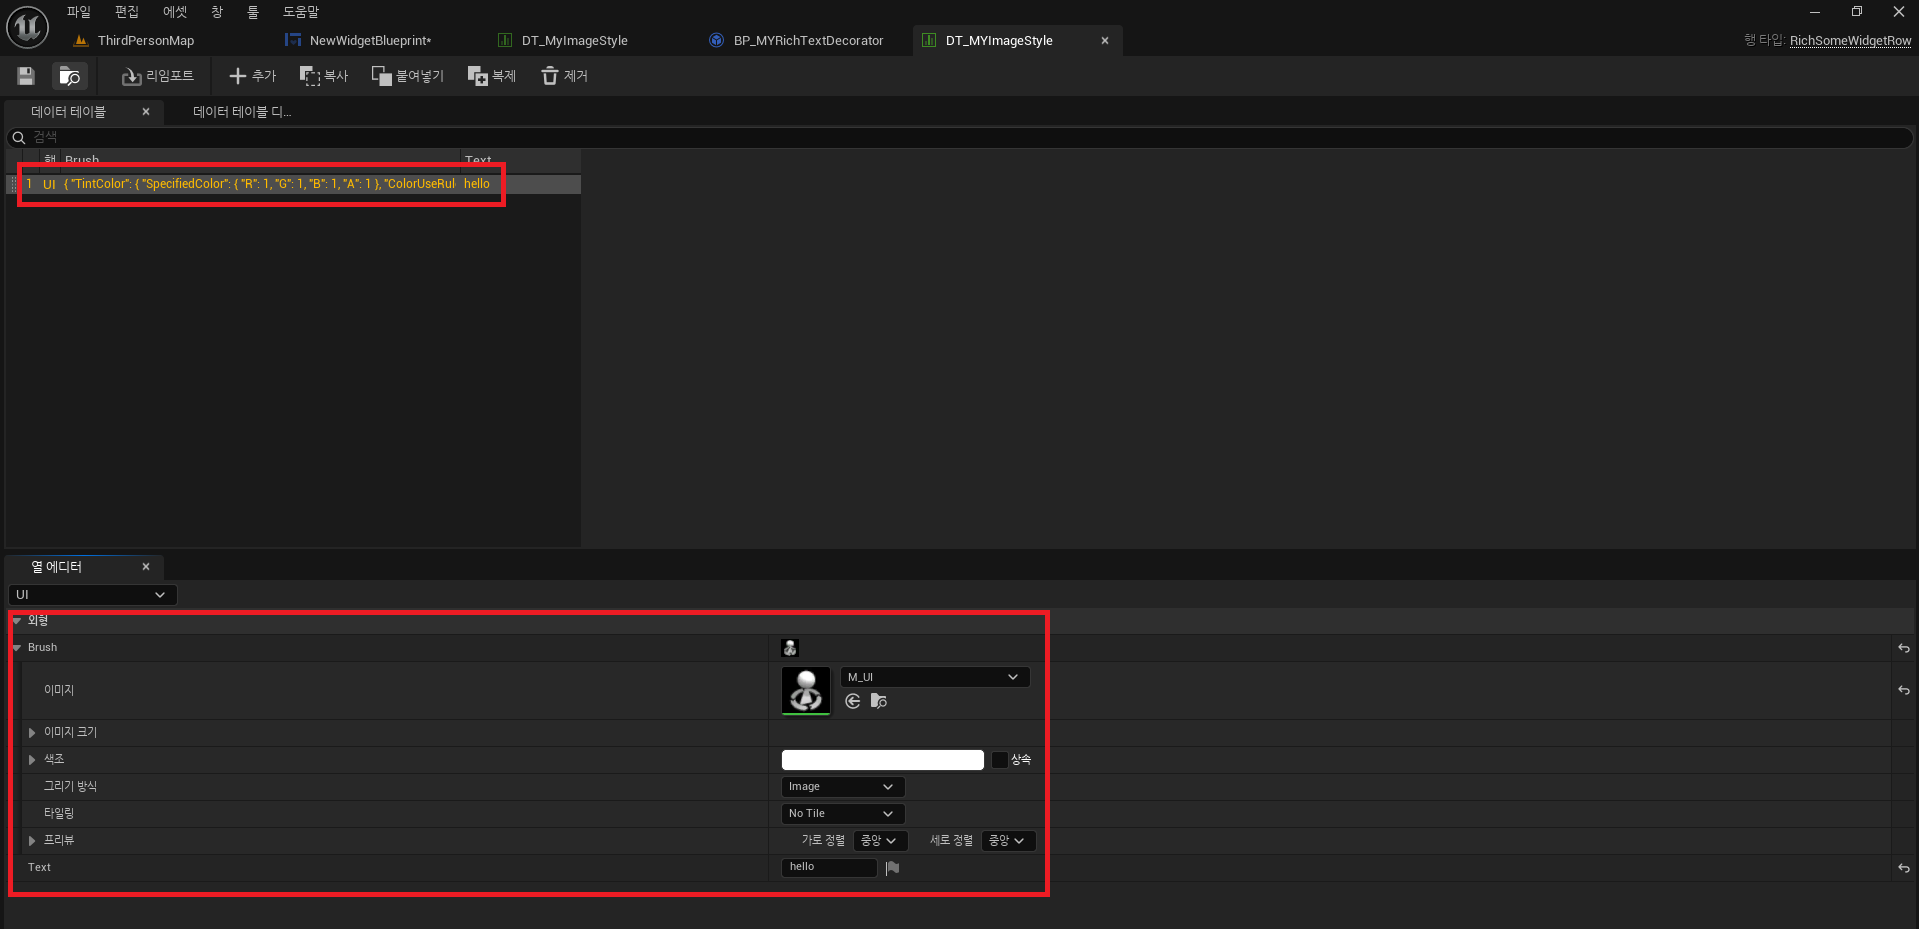Close the 데이터 테이블 panel tab

(146, 112)
